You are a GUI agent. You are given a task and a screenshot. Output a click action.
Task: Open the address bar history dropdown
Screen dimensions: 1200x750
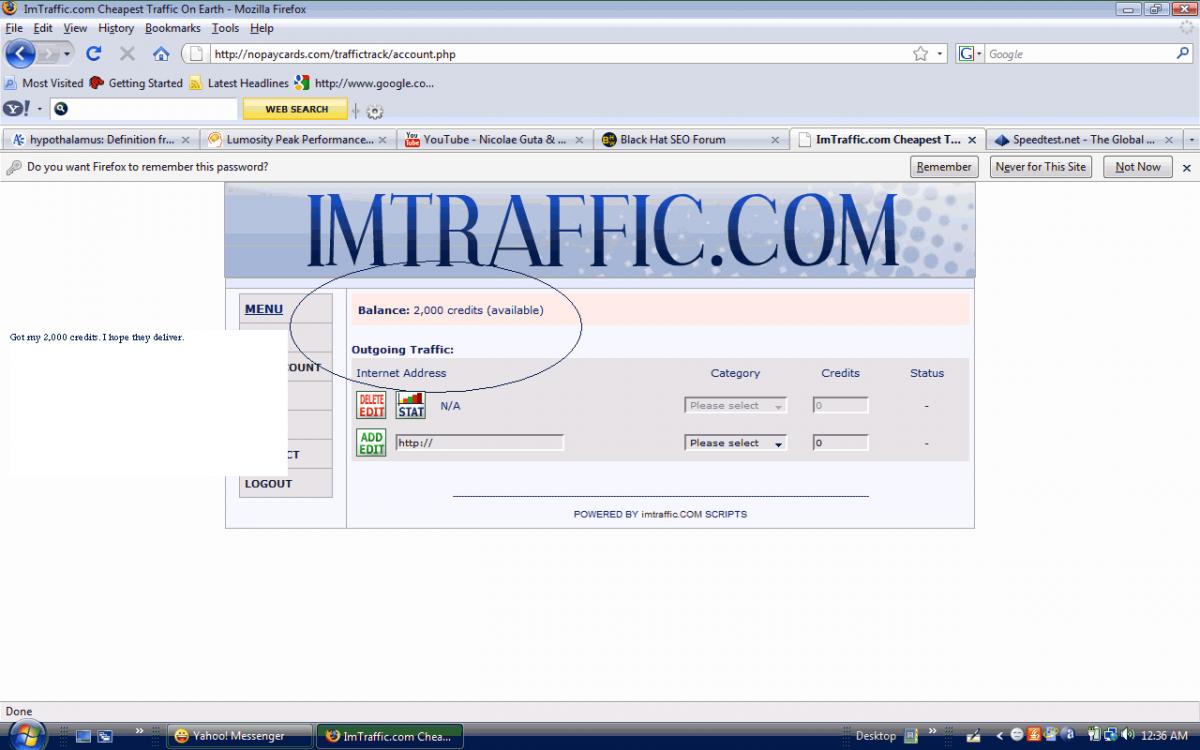point(939,54)
